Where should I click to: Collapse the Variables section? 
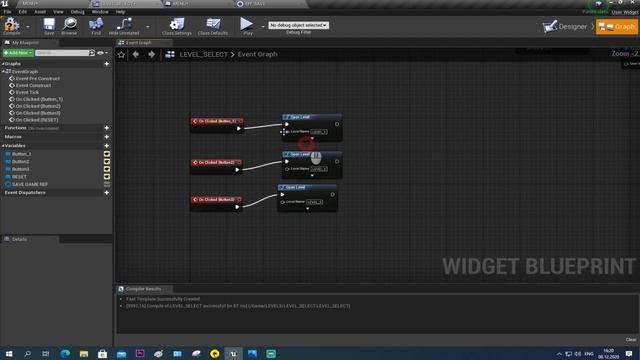[x=3, y=146]
